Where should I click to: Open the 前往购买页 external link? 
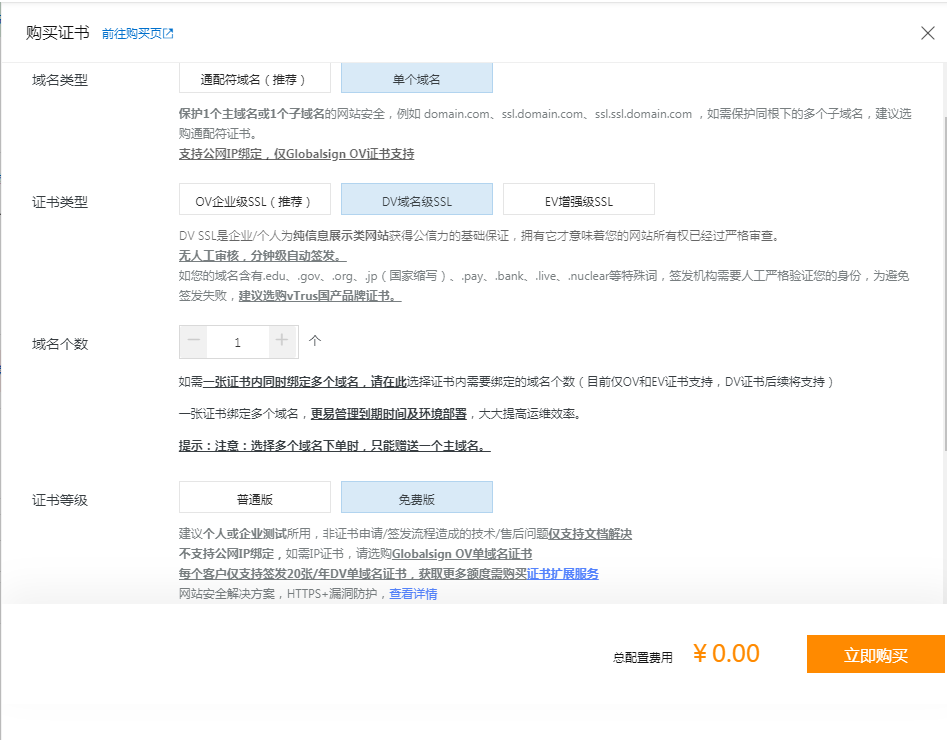coord(138,34)
